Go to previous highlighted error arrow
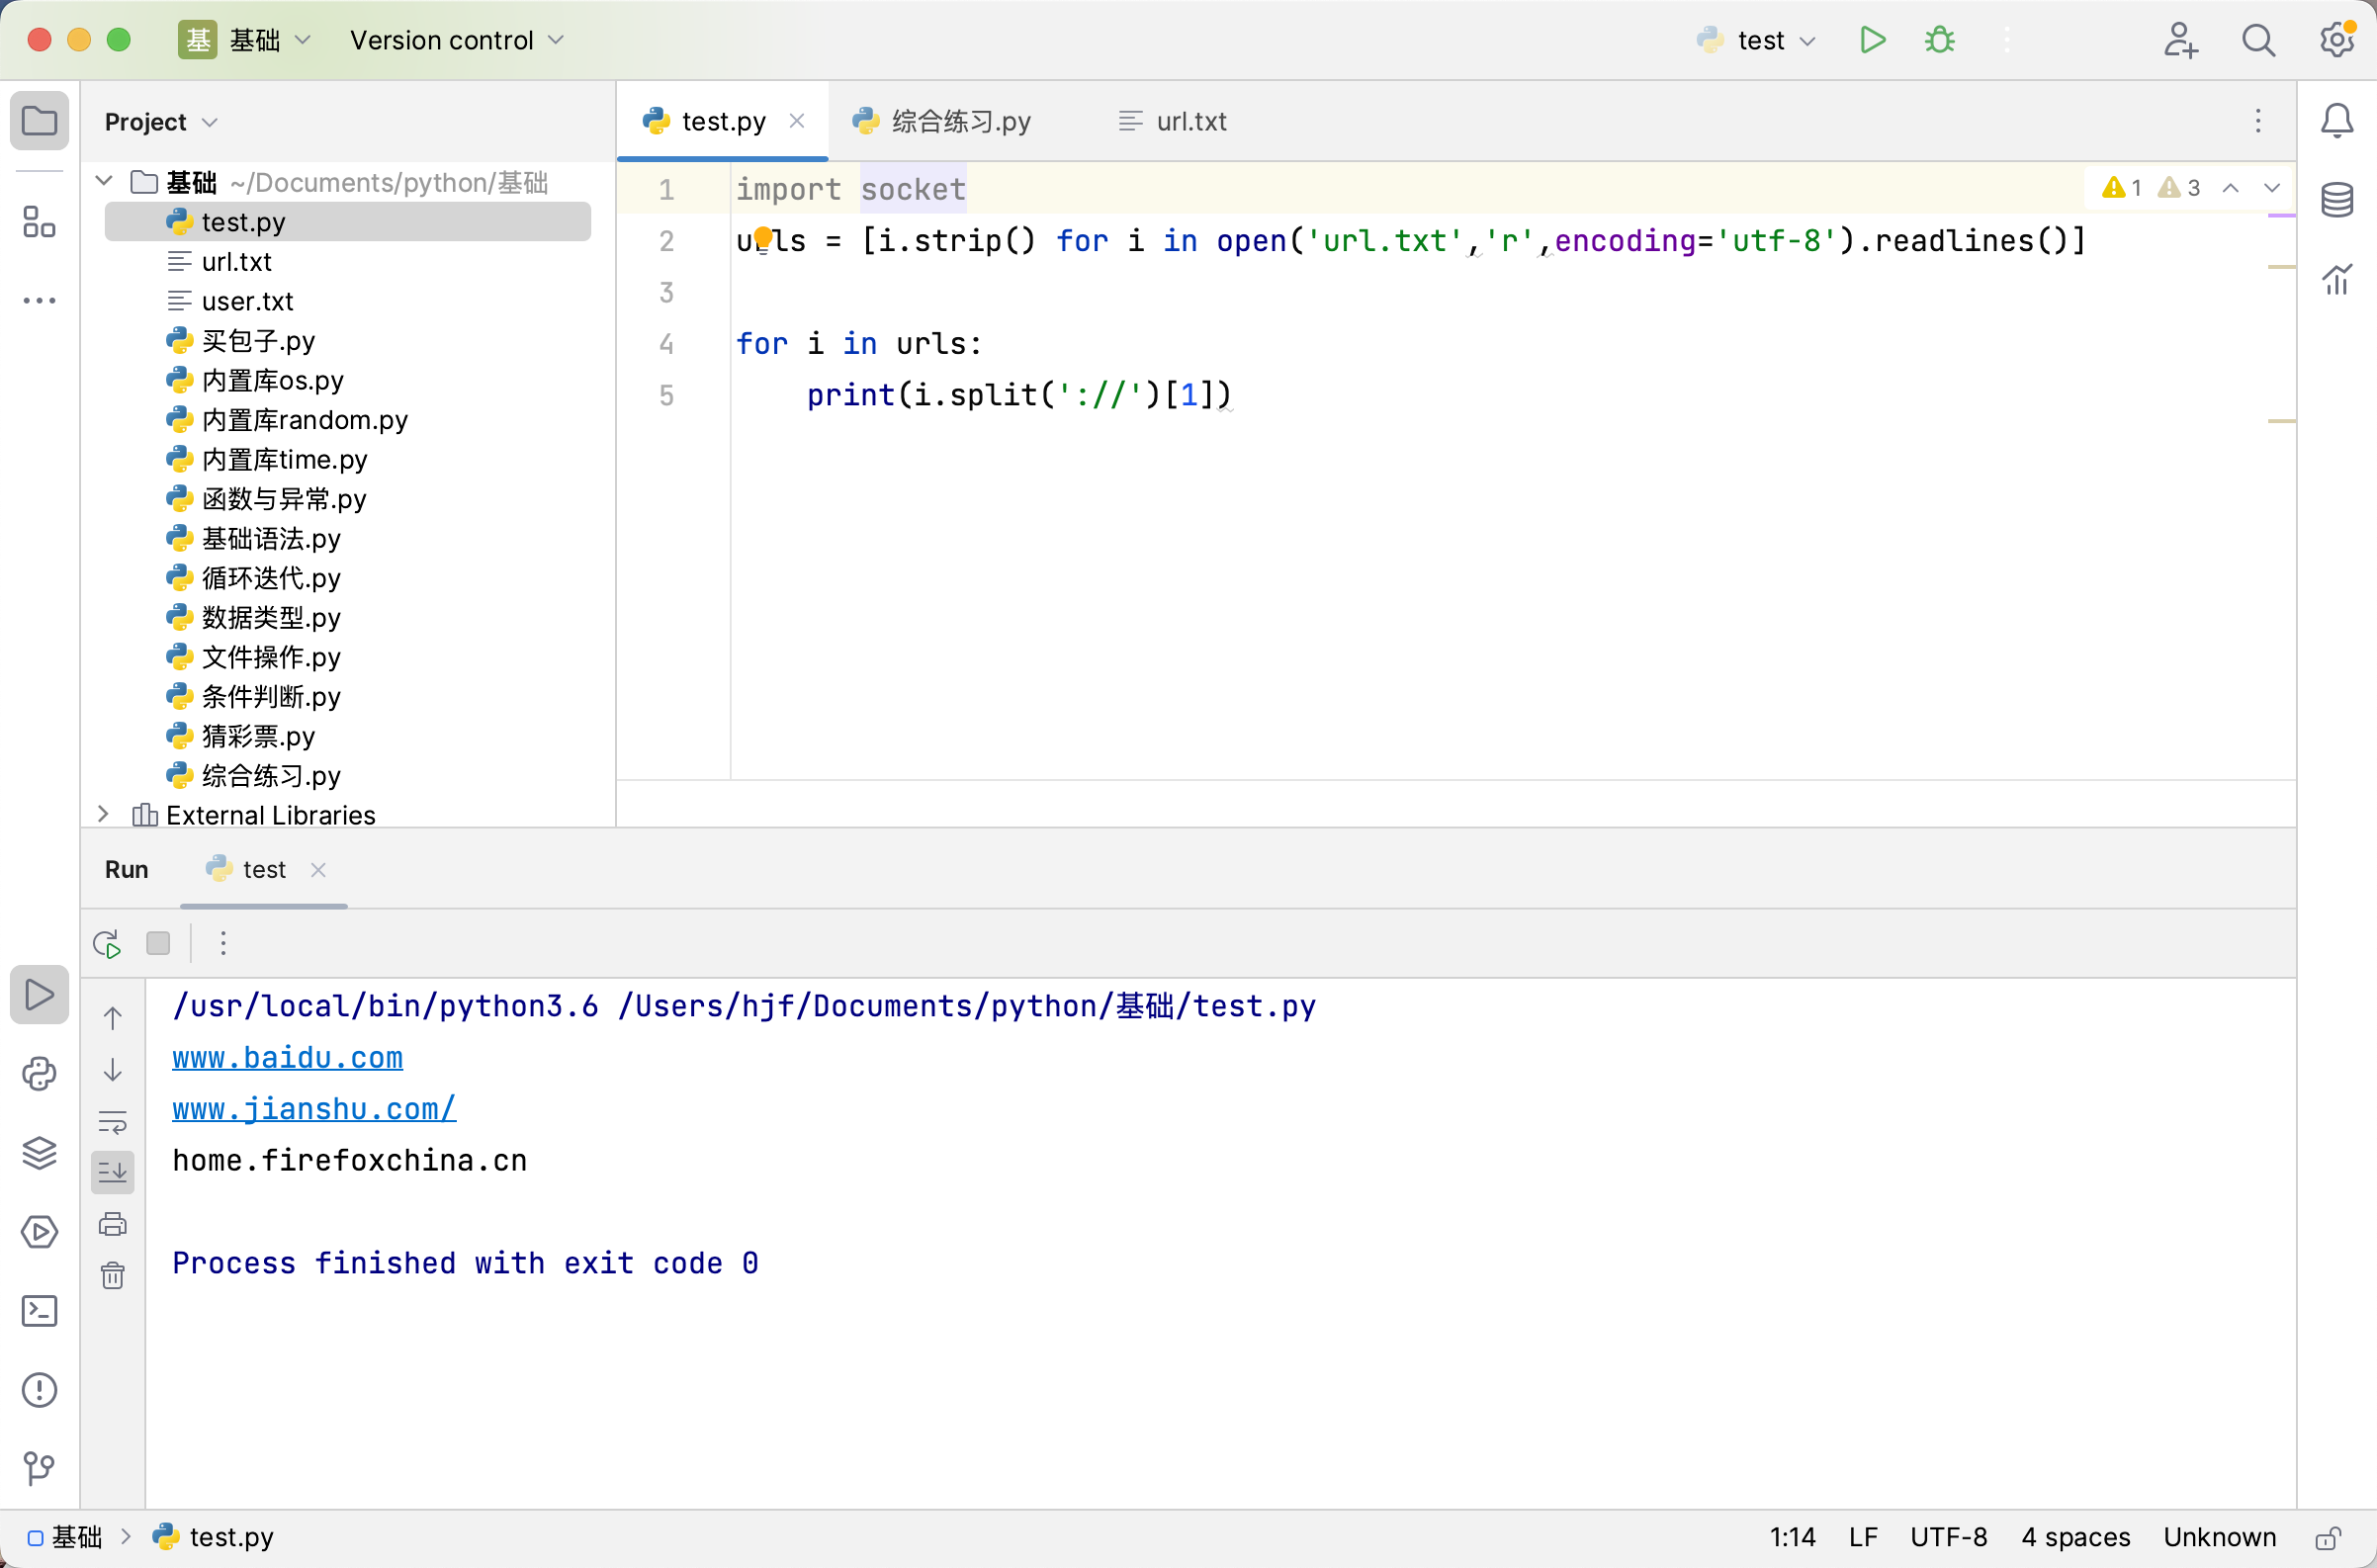The image size is (2377, 1568). pos(2230,188)
